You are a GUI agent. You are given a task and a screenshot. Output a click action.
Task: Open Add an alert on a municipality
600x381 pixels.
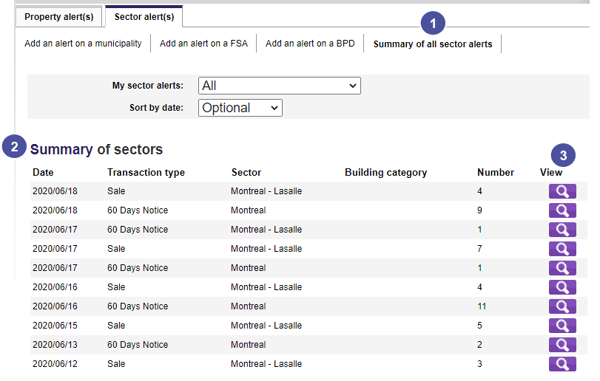tap(83, 44)
